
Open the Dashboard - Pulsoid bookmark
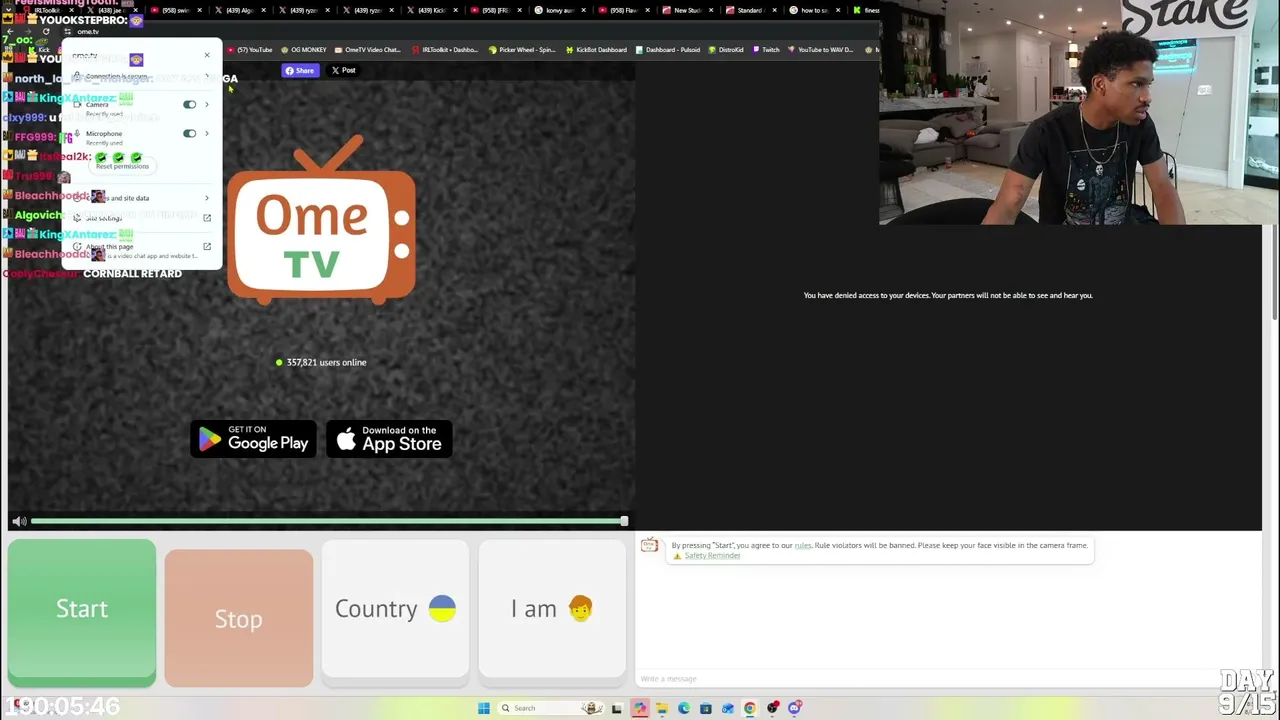[x=667, y=50]
